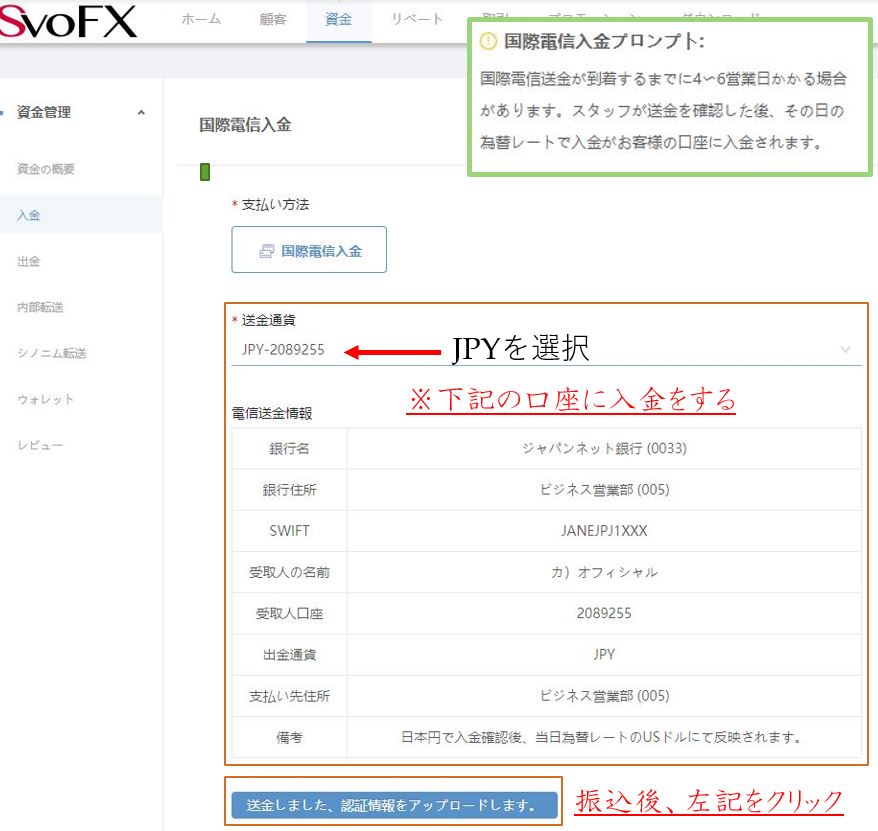Open レビュー in the sidebar
This screenshot has width=878, height=831.
pyautogui.click(x=40, y=445)
